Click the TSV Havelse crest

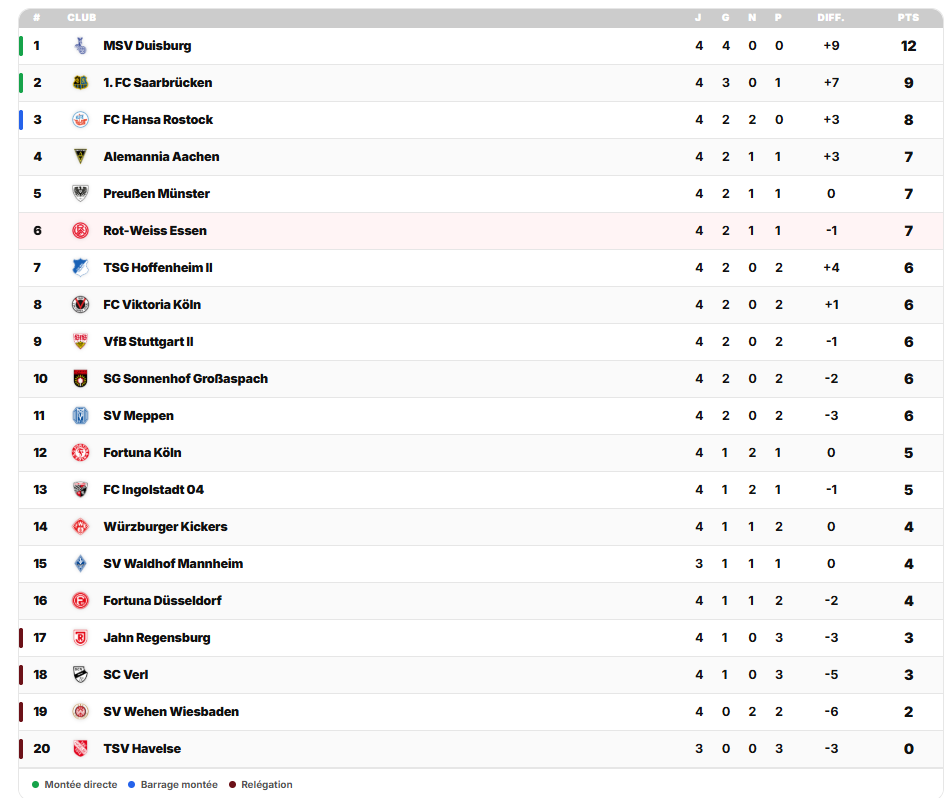coord(80,748)
